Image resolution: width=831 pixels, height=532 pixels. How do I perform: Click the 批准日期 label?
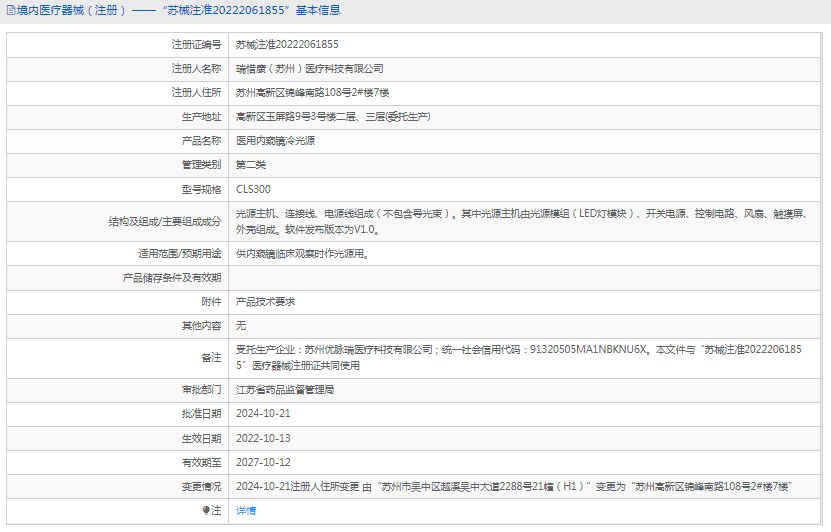pyautogui.click(x=201, y=413)
